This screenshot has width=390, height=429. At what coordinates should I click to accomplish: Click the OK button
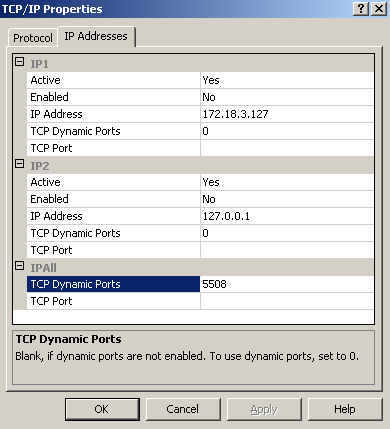coord(102,409)
